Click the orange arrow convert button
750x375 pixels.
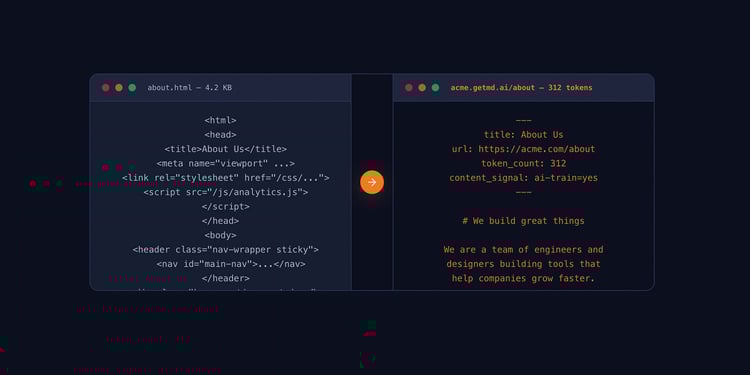pyautogui.click(x=372, y=182)
